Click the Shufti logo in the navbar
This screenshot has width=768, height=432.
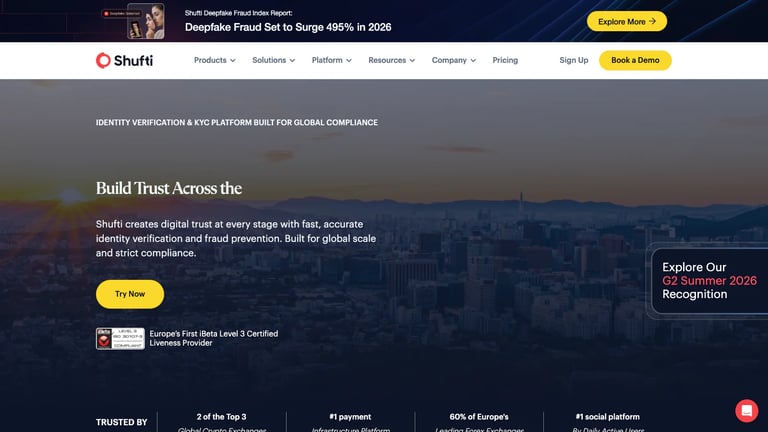[x=124, y=60]
